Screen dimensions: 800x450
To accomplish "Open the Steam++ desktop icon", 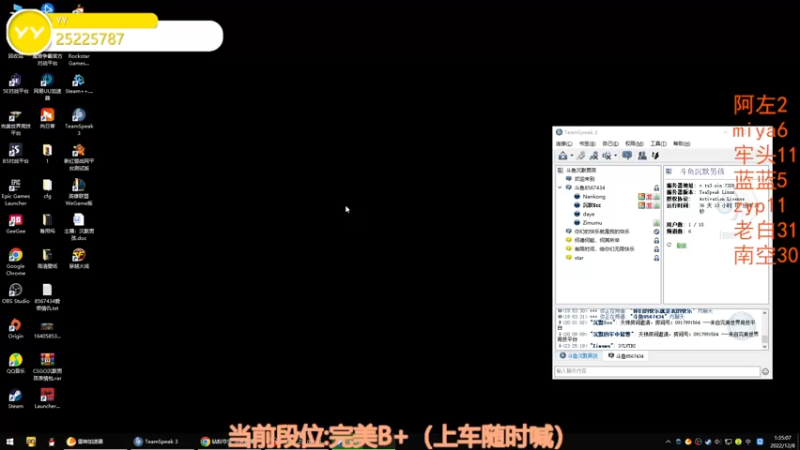I will point(79,84).
